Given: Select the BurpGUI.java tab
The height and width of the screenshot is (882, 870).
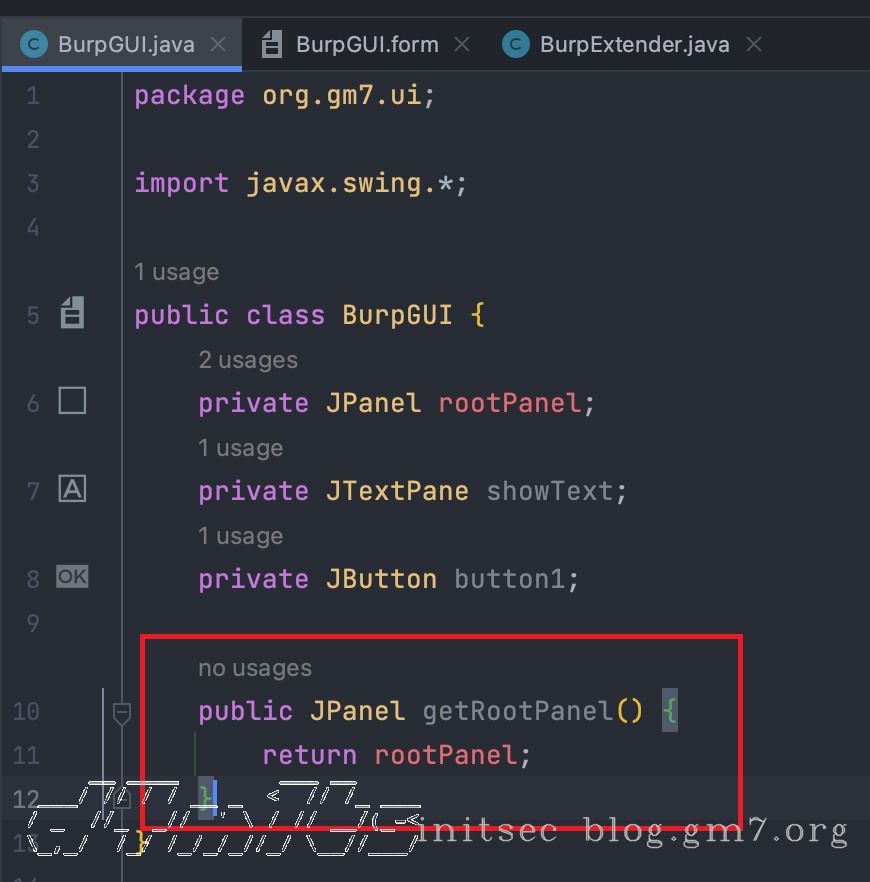Looking at the screenshot, I should (126, 45).
